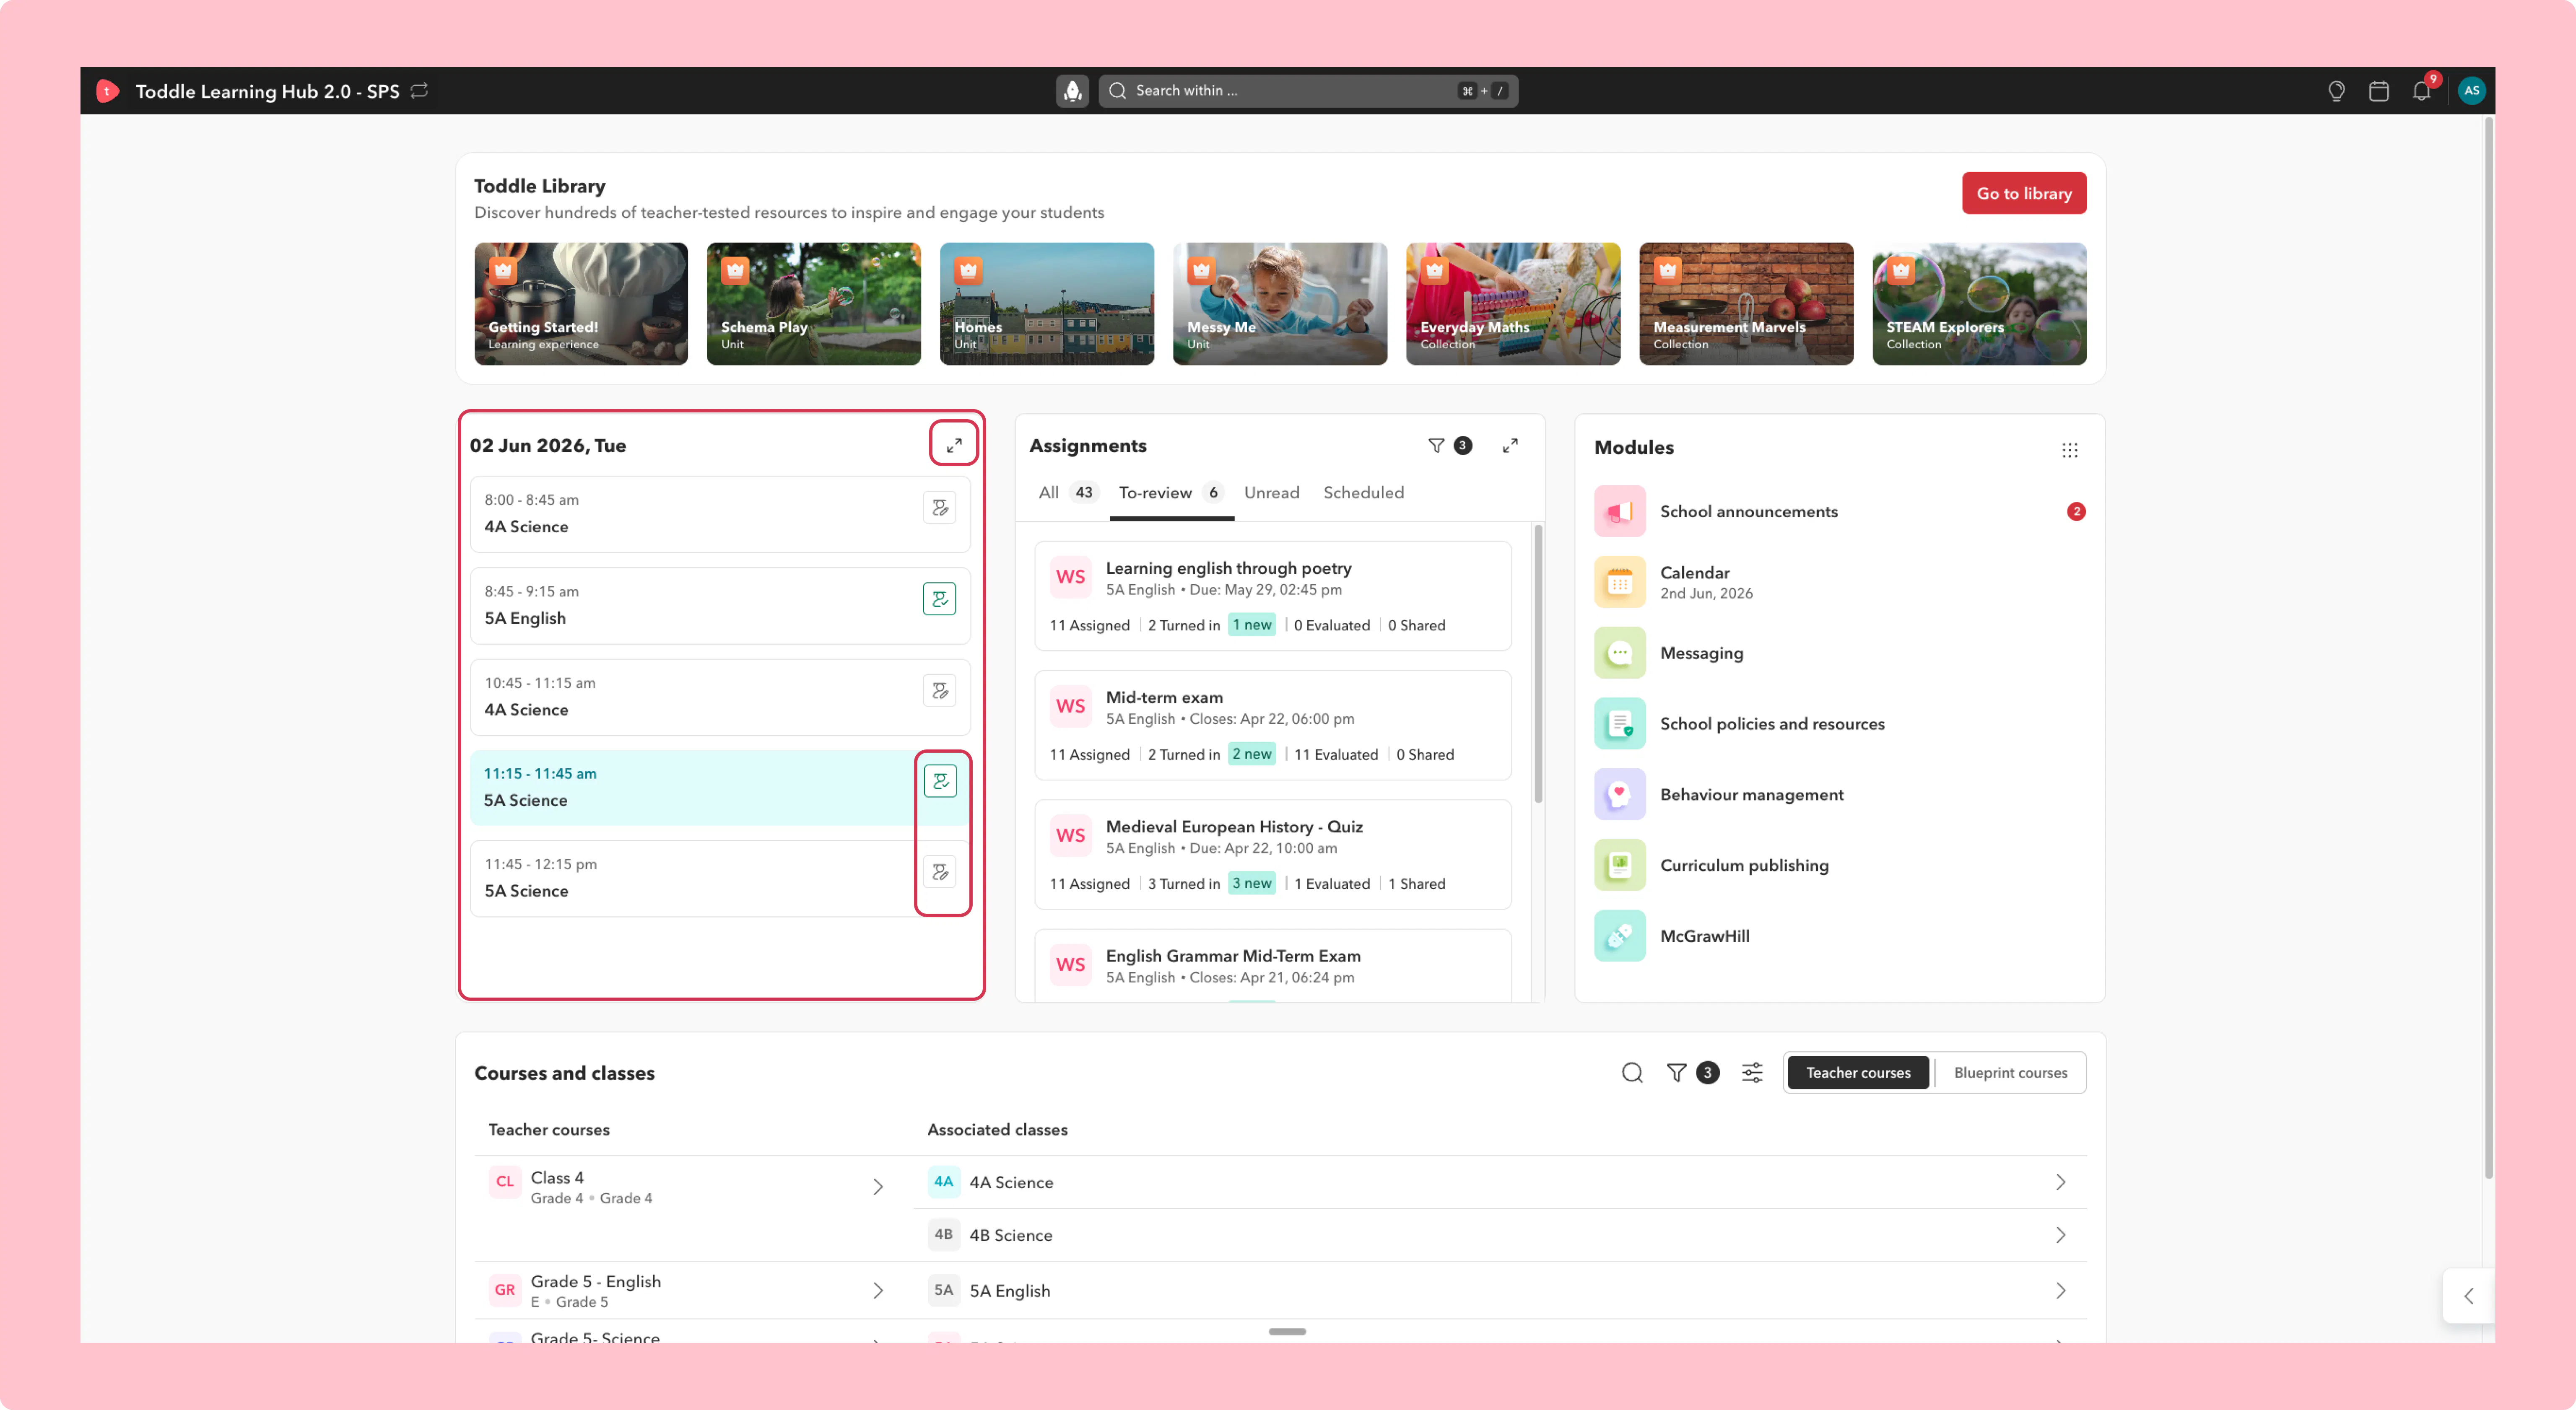Switch to Blueprint courses toggle
The width and height of the screenshot is (2576, 1410).
pos(2010,1073)
